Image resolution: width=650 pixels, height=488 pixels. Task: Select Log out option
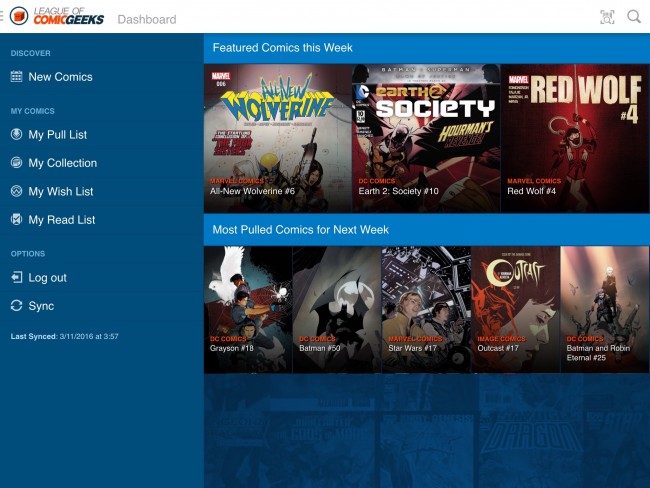click(x=102, y=277)
